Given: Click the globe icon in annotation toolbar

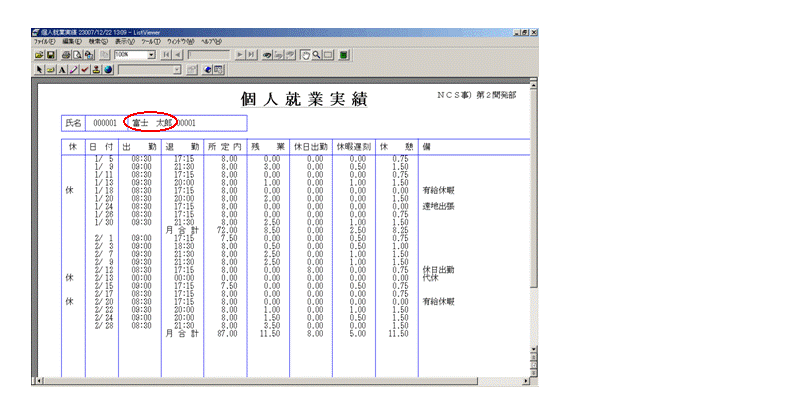Looking at the screenshot, I should 107,69.
